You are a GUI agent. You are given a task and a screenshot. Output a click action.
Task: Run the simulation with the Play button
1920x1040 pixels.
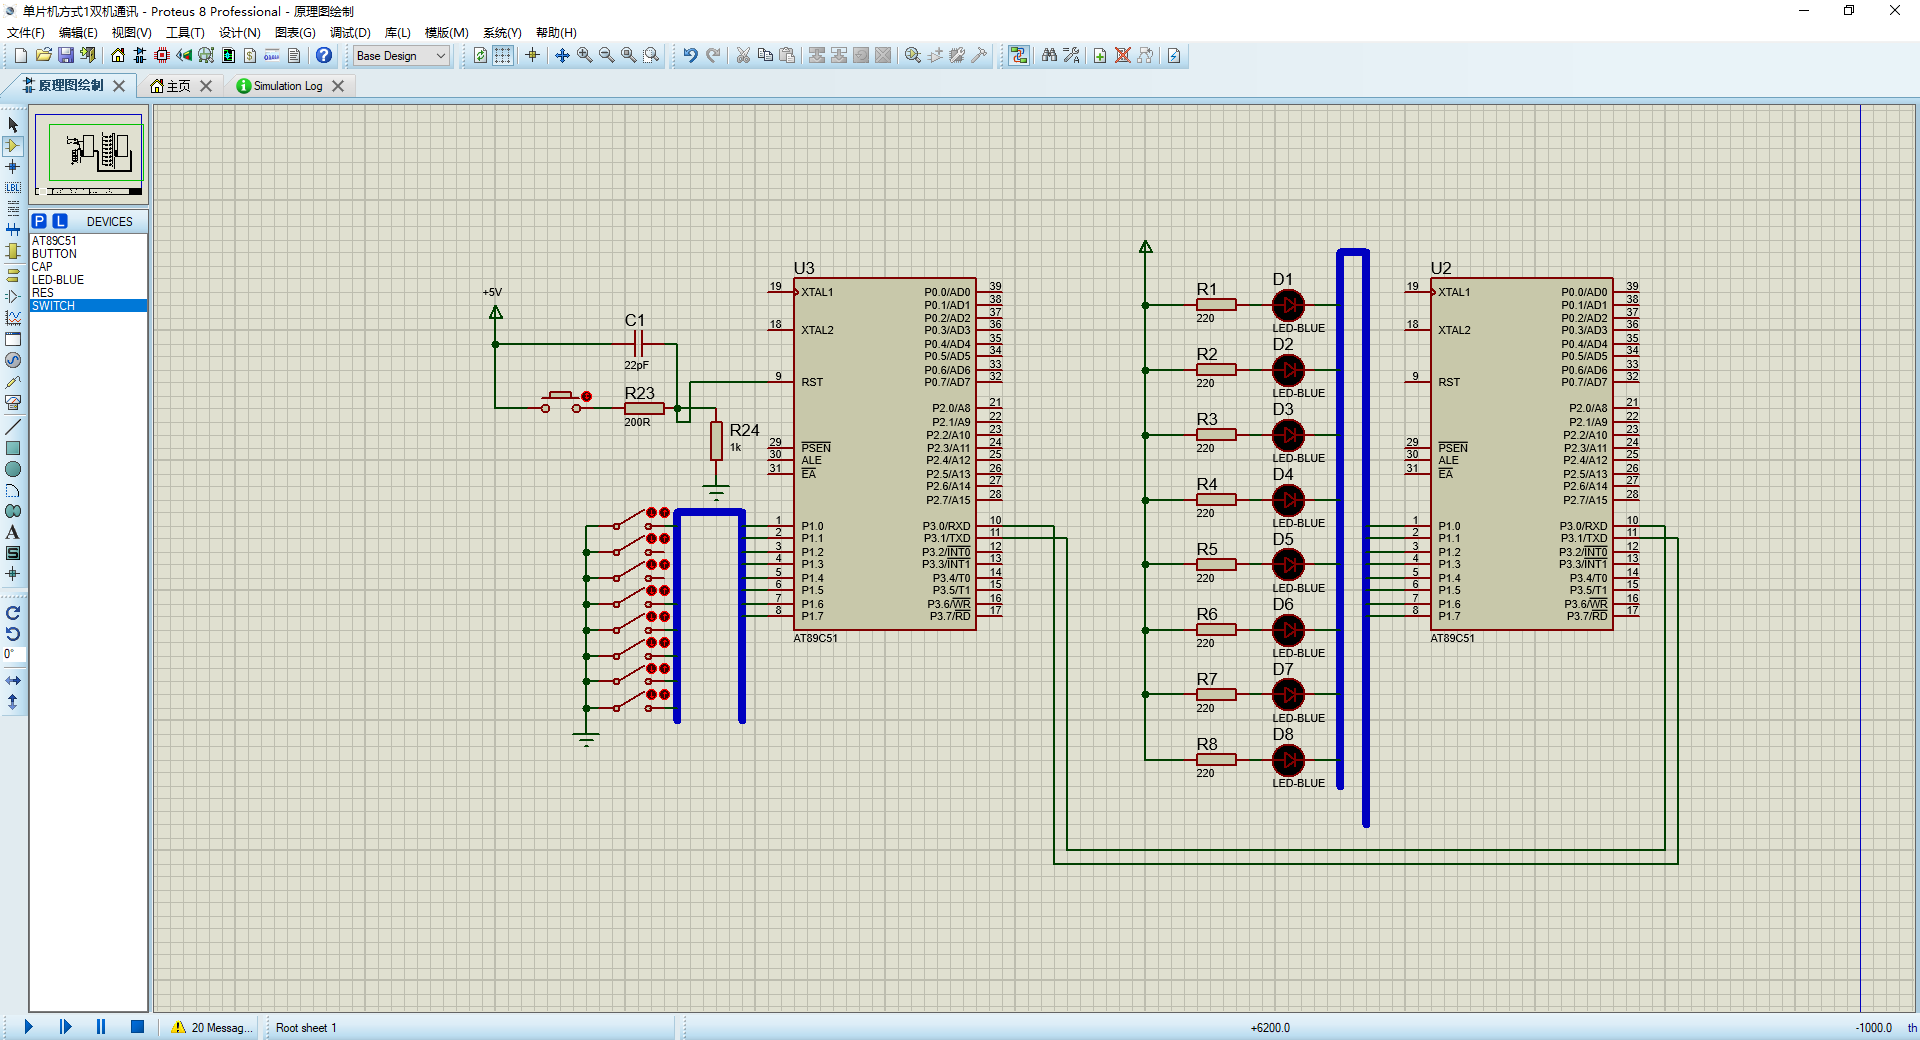coord(28,1027)
